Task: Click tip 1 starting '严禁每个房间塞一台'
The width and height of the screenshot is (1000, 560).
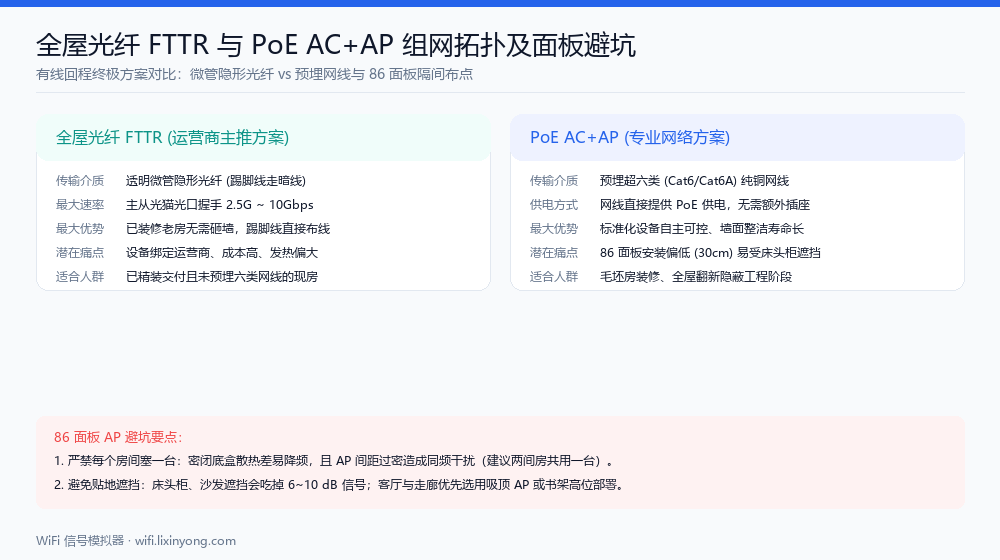Action: [x=335, y=461]
